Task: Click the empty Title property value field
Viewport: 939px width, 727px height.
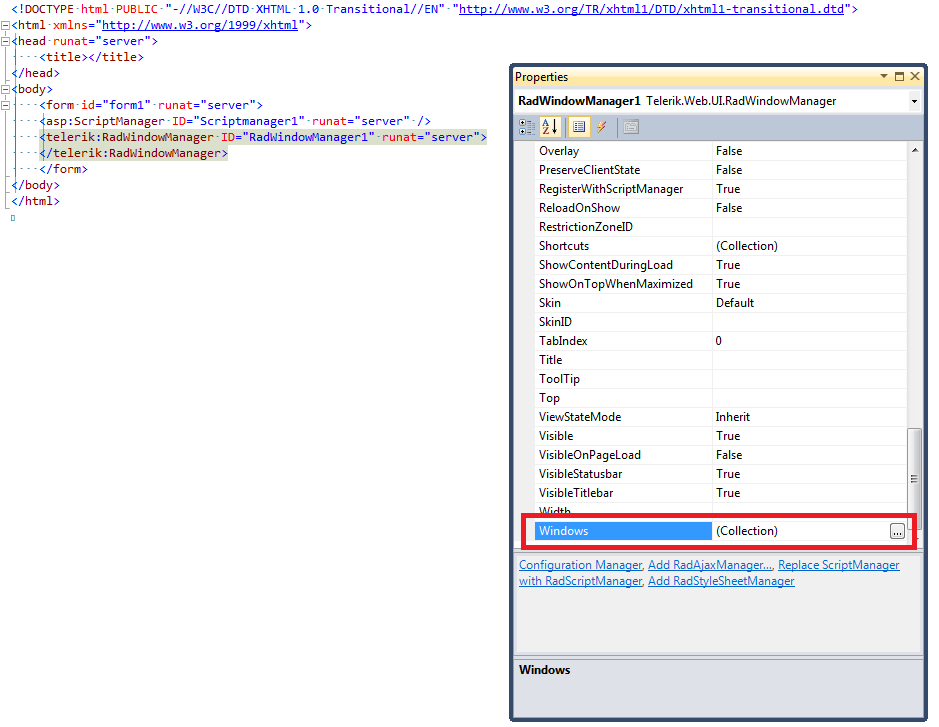Action: click(x=809, y=360)
